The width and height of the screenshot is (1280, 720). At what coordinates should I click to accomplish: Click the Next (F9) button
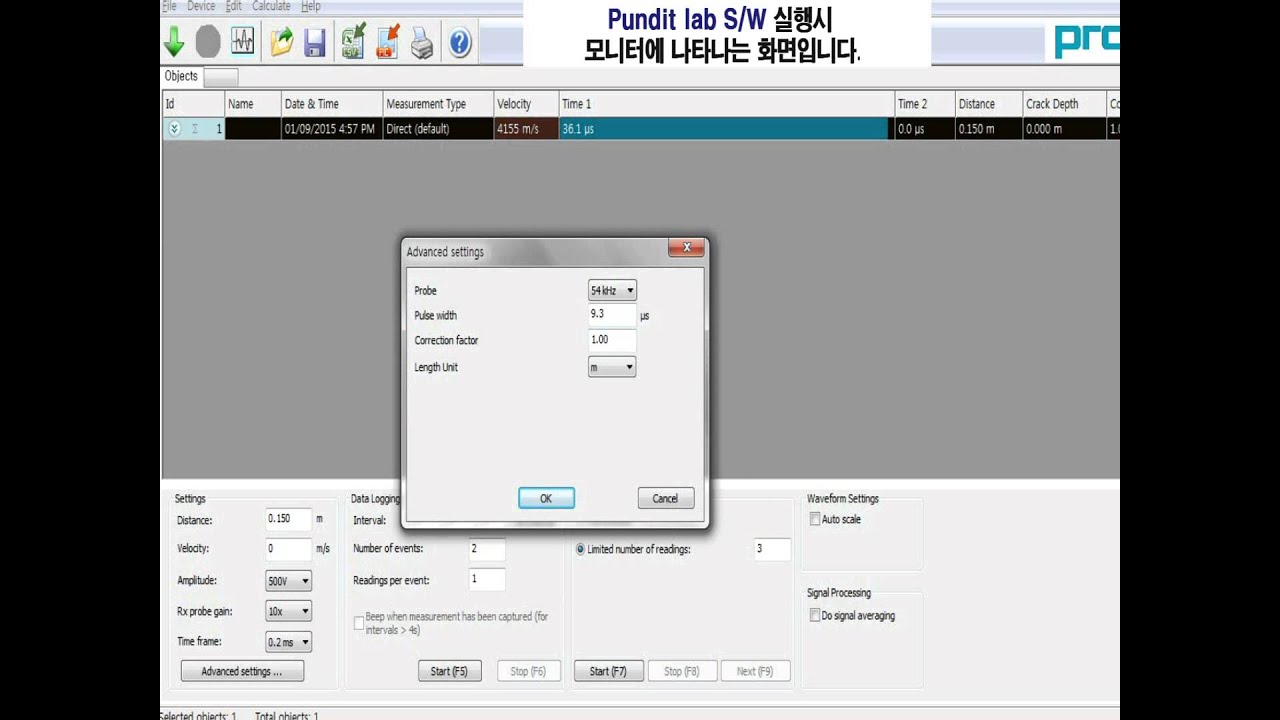click(754, 672)
